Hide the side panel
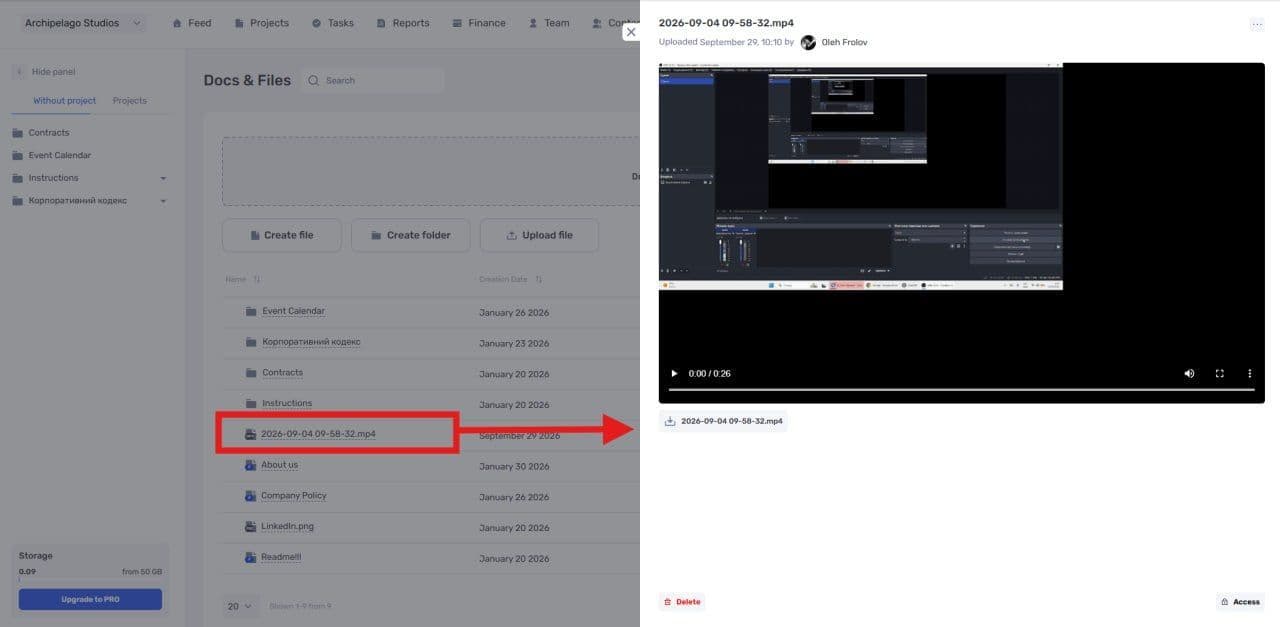 click(x=45, y=72)
